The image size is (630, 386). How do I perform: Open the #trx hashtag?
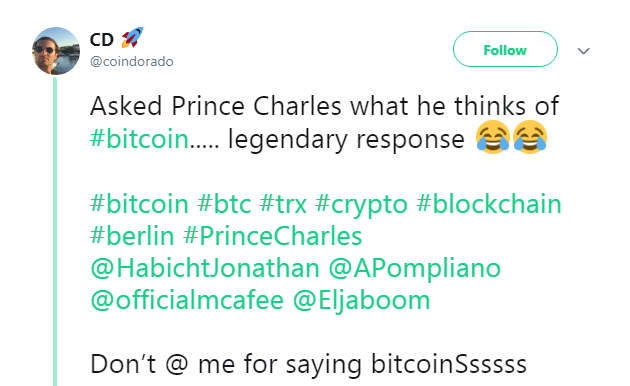[283, 204]
